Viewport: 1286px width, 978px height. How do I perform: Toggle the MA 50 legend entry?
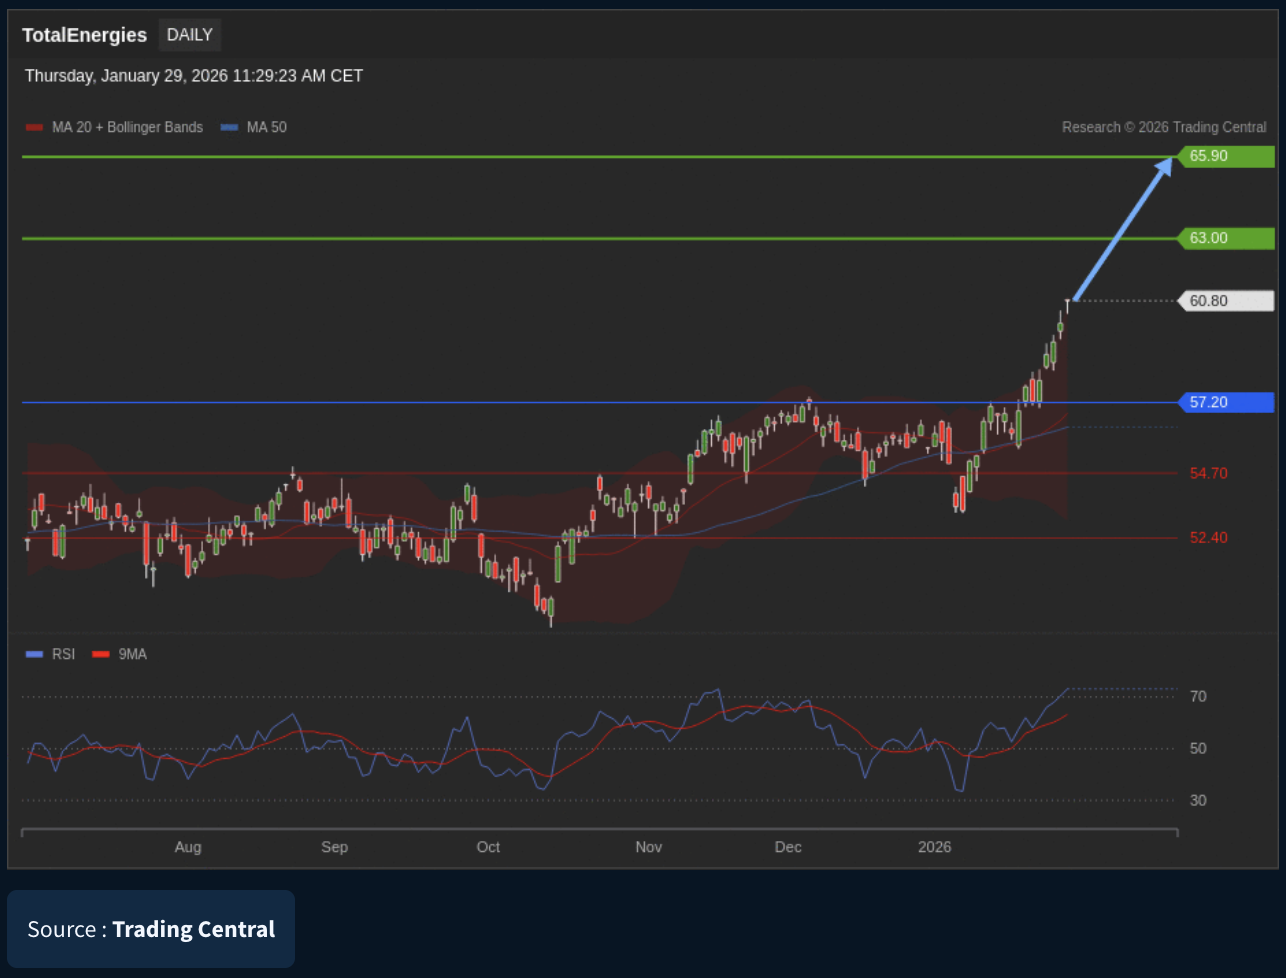254,128
